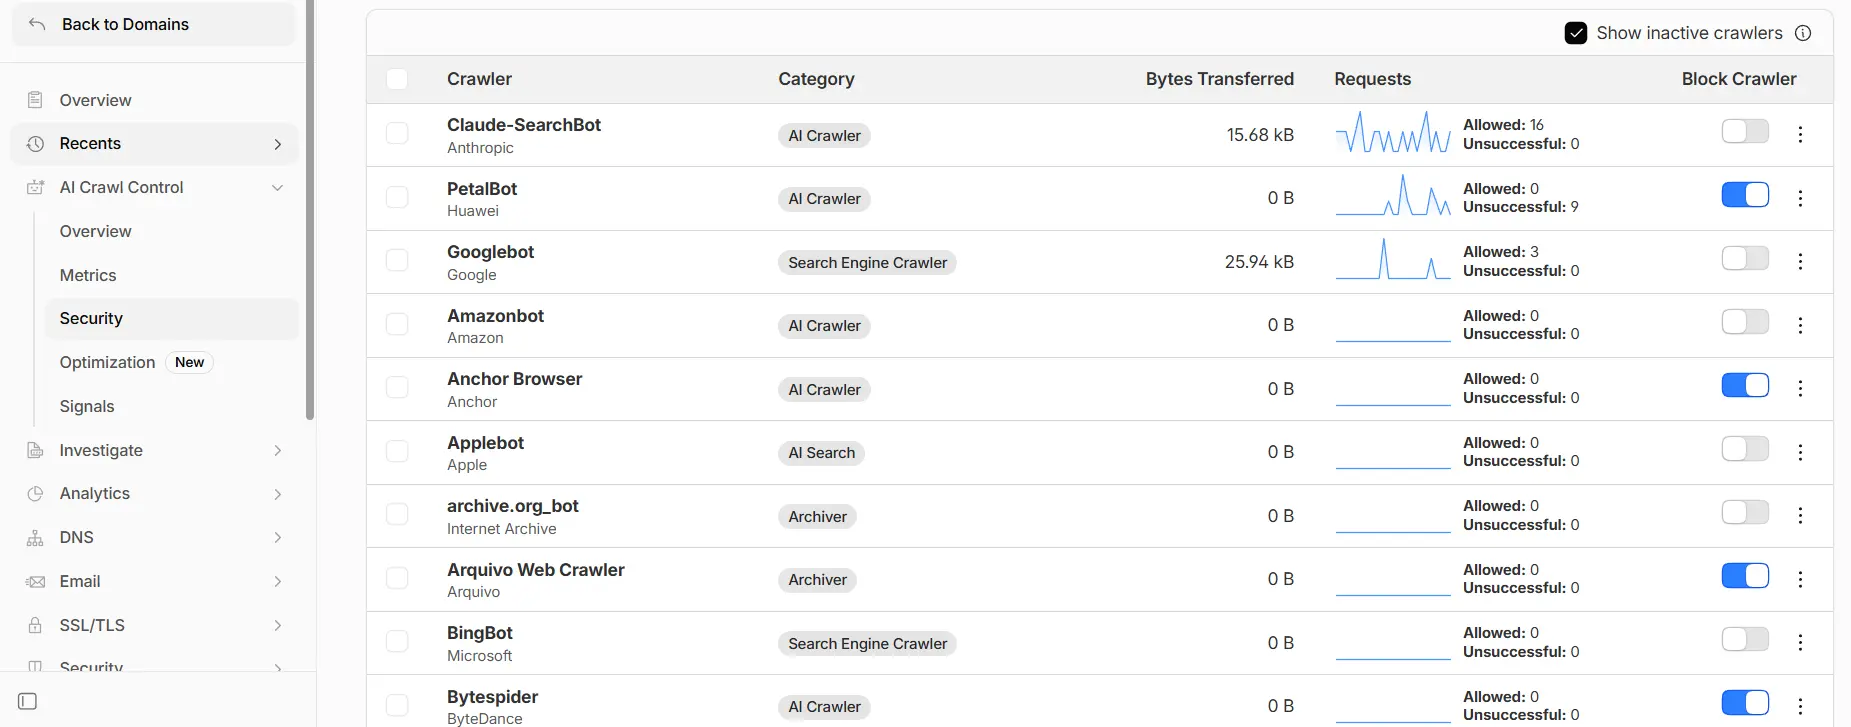Expand the Email chevron
This screenshot has height=727, width=1851.
(x=278, y=581)
